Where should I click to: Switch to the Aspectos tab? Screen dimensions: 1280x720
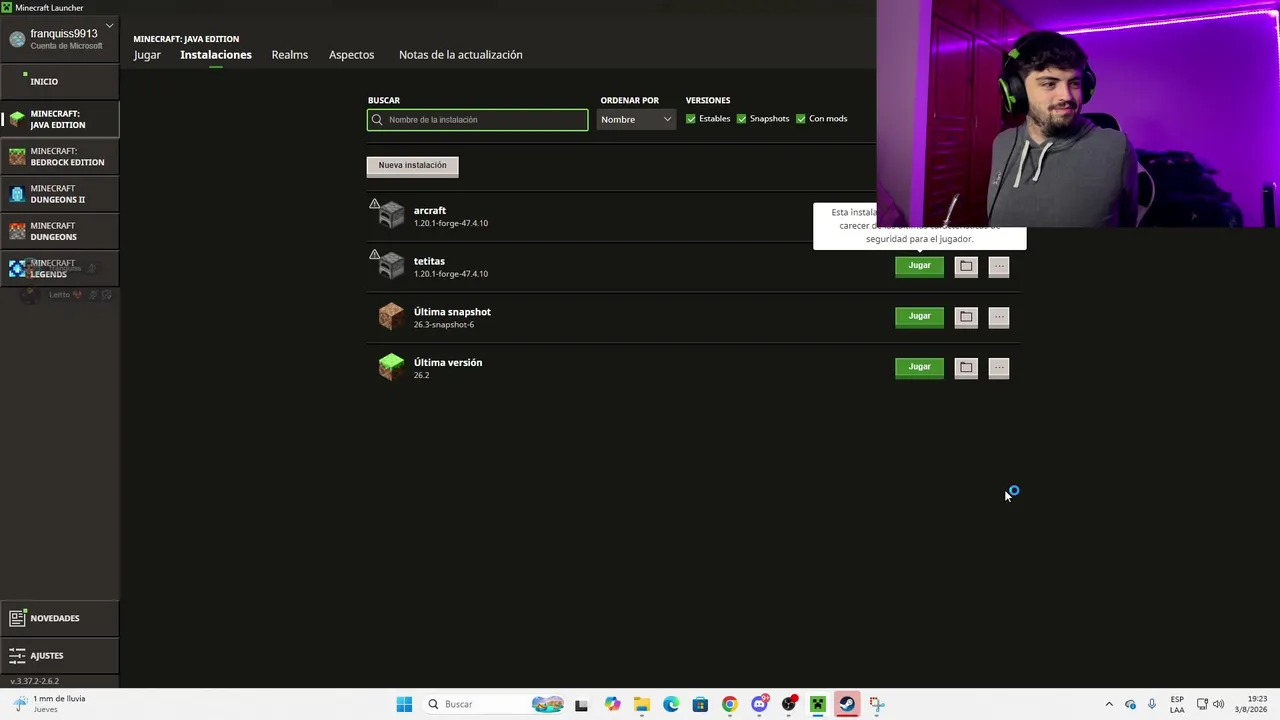pos(352,55)
